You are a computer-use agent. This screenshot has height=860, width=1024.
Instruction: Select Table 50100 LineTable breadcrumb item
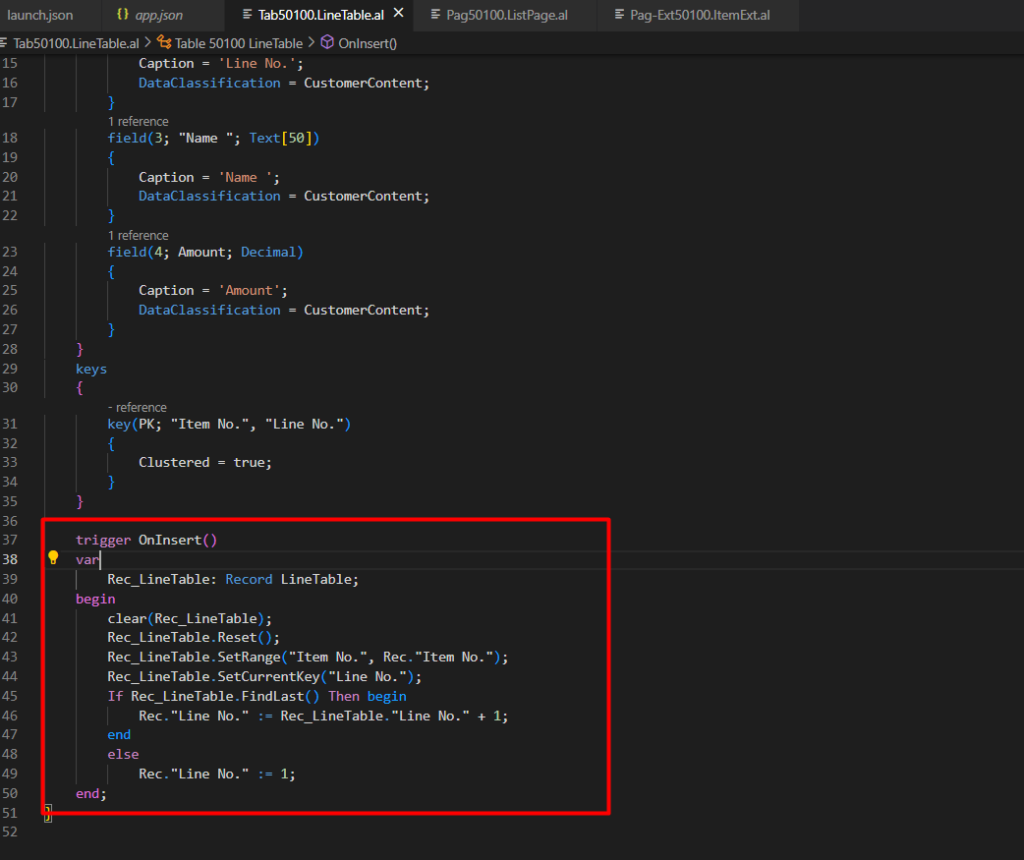pos(238,44)
